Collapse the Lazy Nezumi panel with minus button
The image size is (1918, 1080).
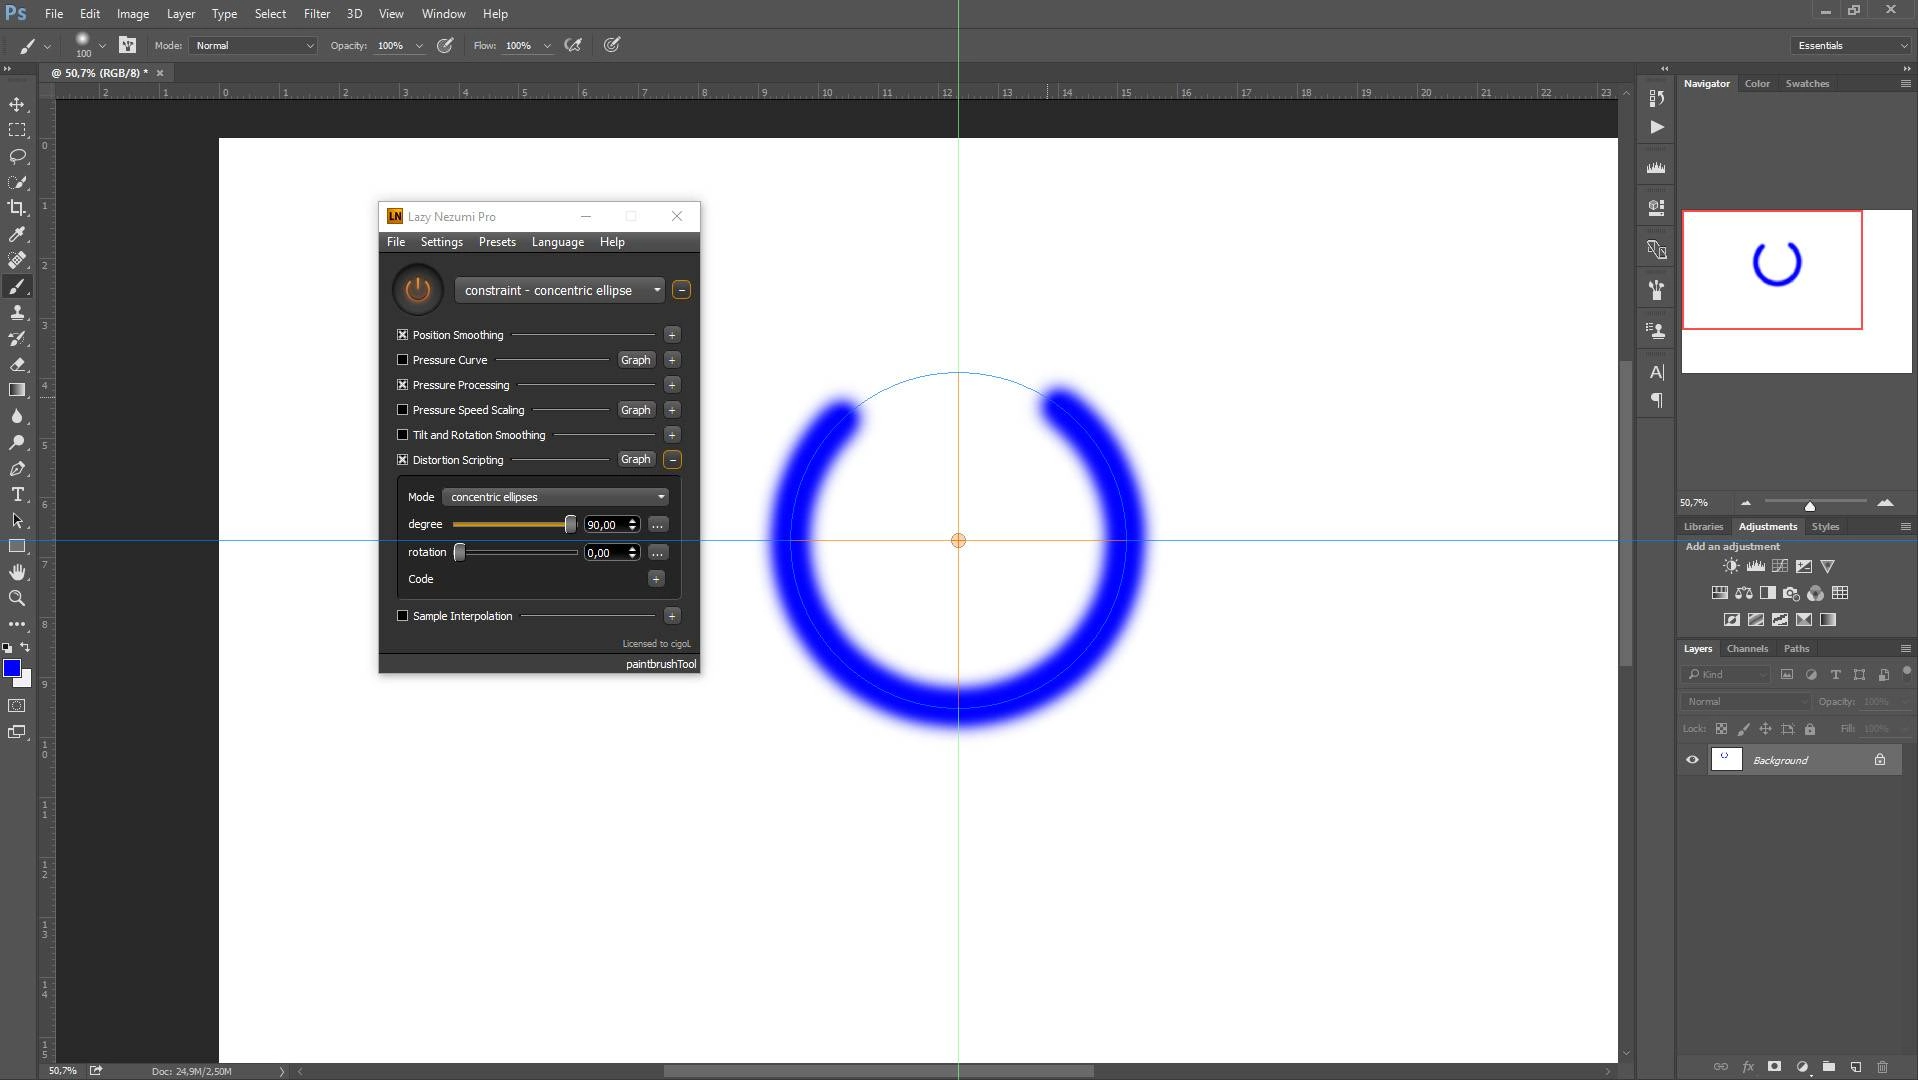point(681,290)
